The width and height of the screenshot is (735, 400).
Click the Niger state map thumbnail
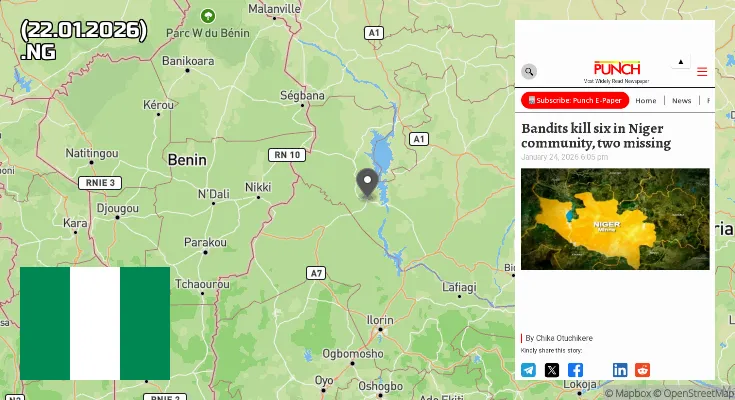(x=615, y=219)
